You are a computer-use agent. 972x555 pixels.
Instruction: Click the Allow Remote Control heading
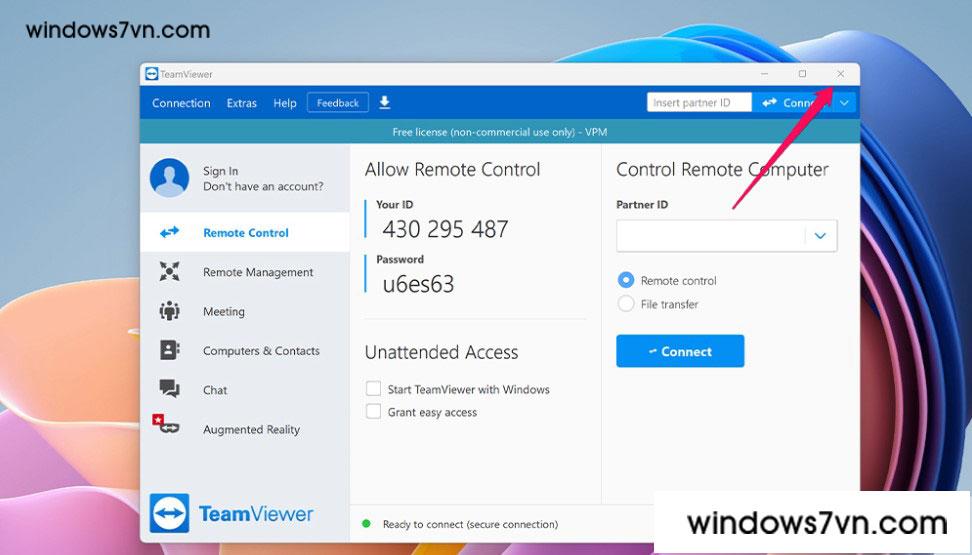coord(453,169)
